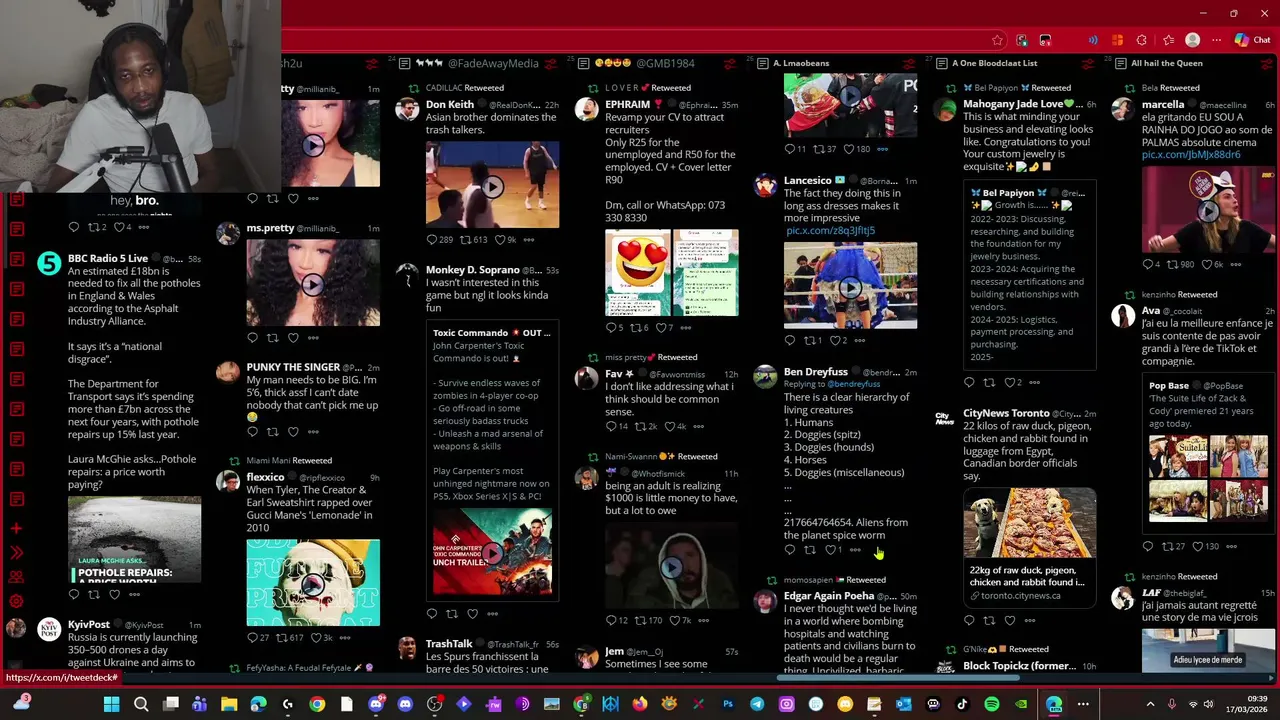Viewport: 1280px width, 720px height.
Task: Open Windows Start menu
Action: click(x=112, y=704)
